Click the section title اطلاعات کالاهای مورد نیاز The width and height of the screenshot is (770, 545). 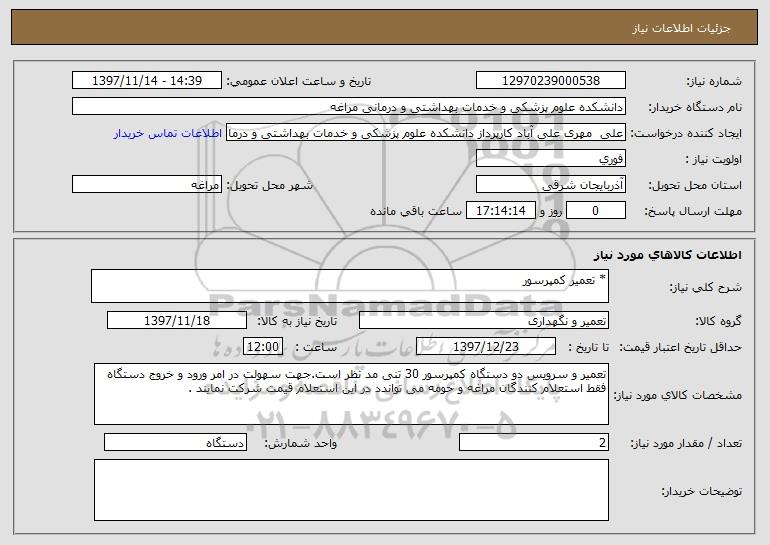[667, 255]
